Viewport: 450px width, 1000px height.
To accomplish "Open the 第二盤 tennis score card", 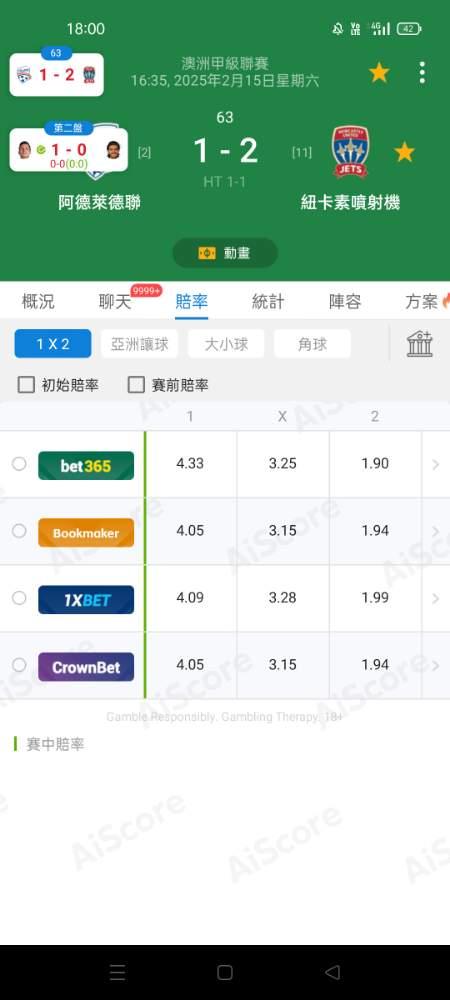I will click(x=69, y=150).
